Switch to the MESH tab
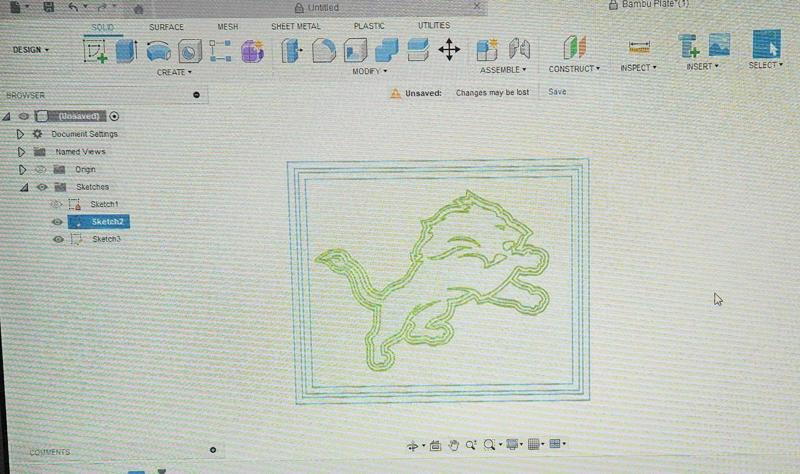 tap(228, 27)
